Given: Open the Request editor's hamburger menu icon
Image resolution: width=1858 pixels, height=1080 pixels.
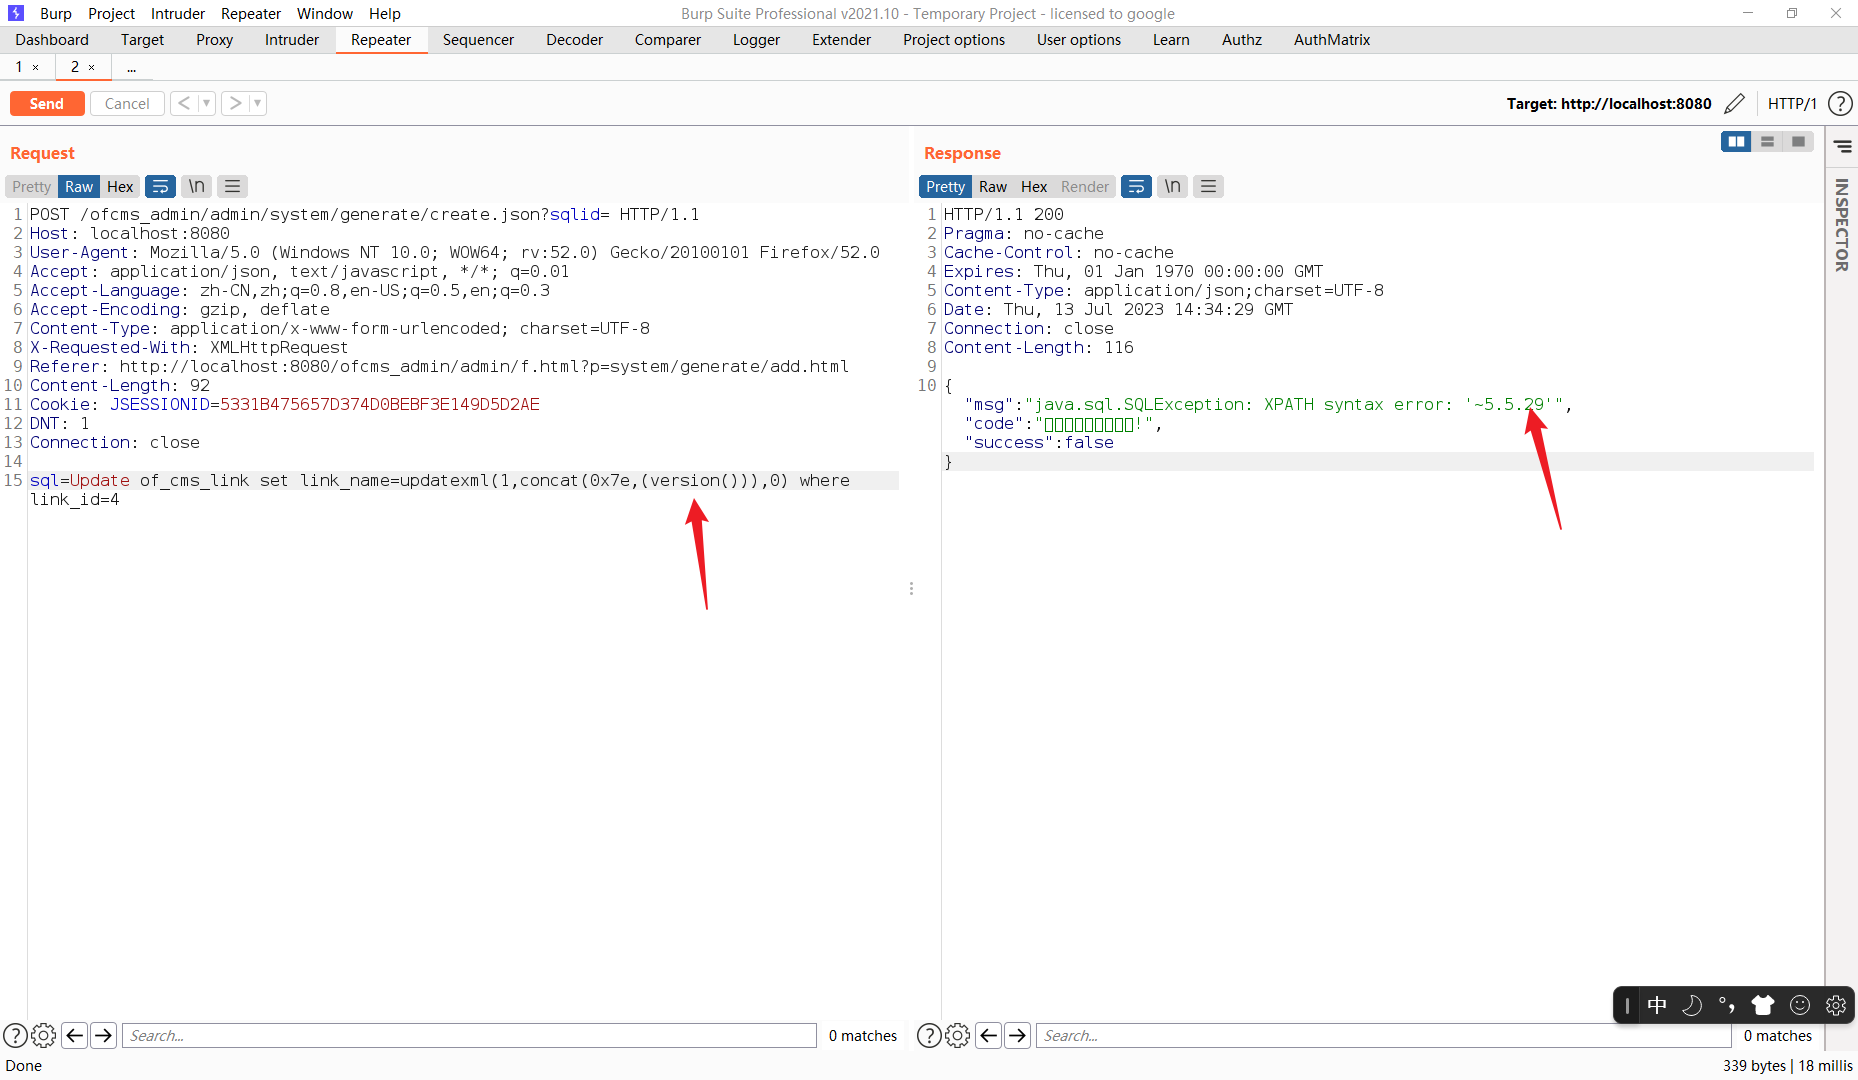Looking at the screenshot, I should coord(231,186).
